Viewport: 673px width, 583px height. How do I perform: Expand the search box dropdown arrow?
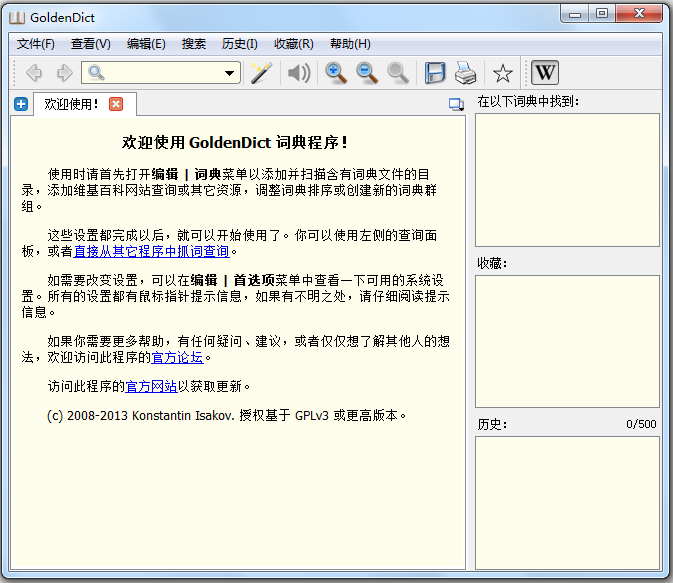[x=230, y=73]
